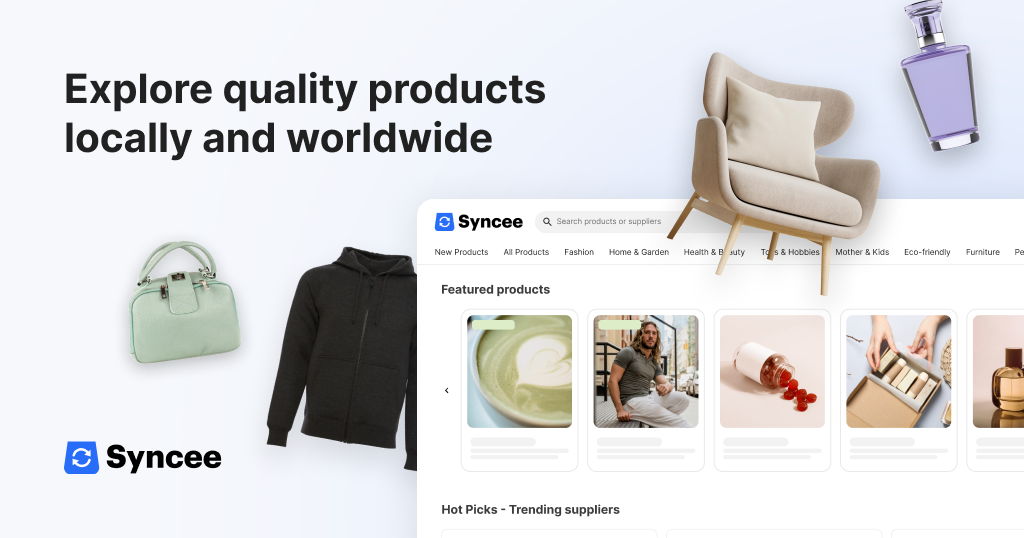
Task: Go to Home & Garden category
Action: click(639, 252)
